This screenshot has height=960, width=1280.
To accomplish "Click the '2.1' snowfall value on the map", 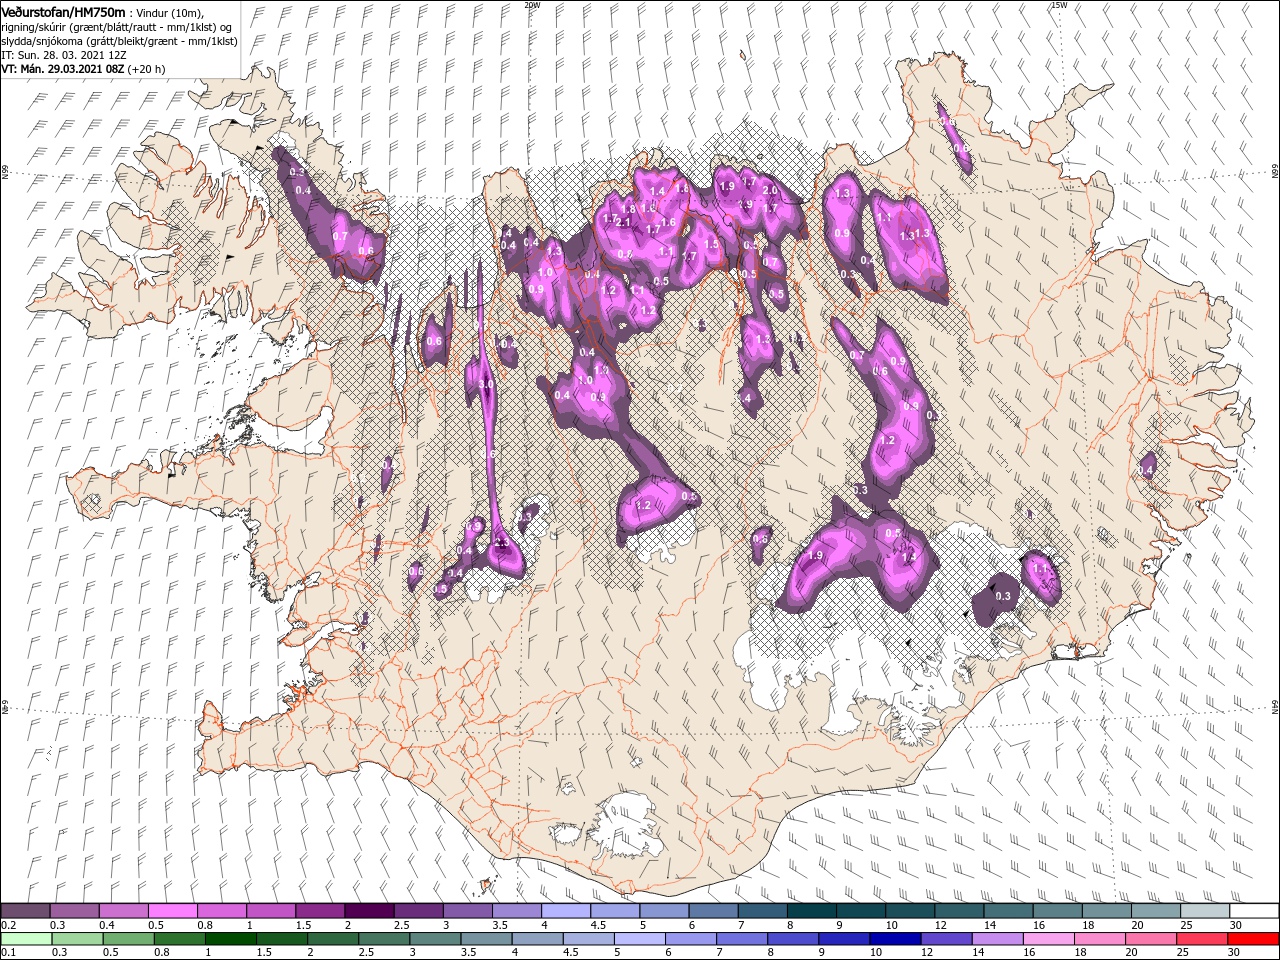I will pos(624,223).
